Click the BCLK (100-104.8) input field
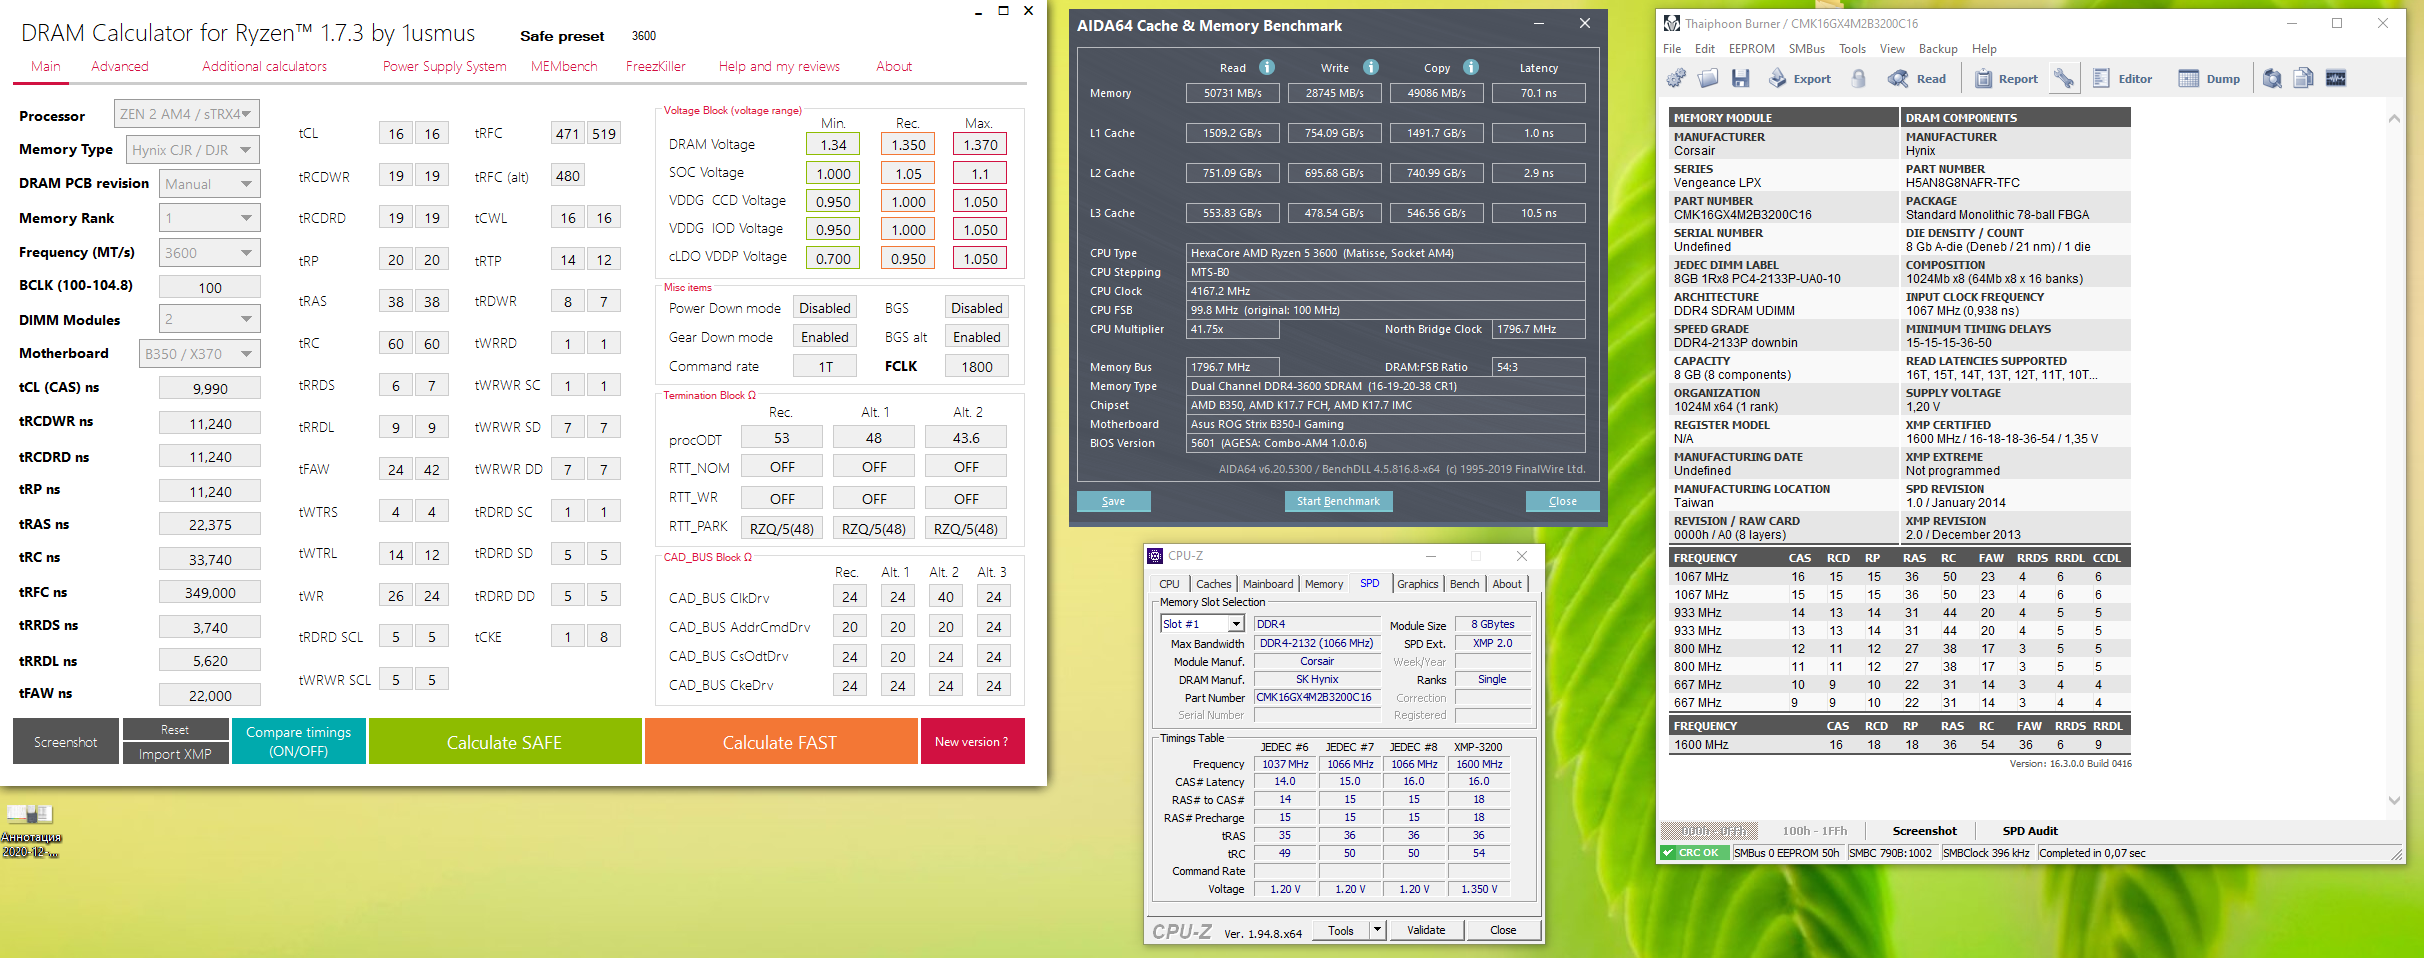2424x958 pixels. (210, 287)
